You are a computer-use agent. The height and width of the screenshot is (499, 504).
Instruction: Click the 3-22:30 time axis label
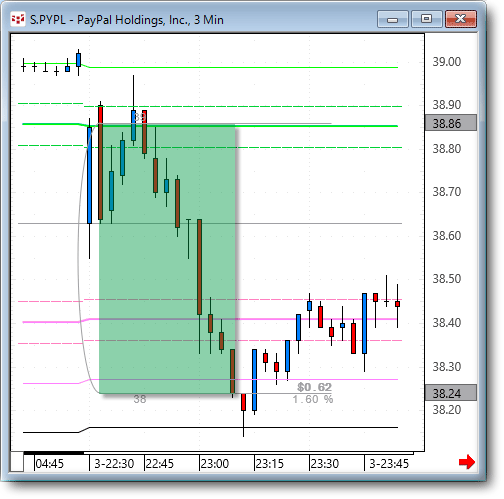(x=114, y=463)
